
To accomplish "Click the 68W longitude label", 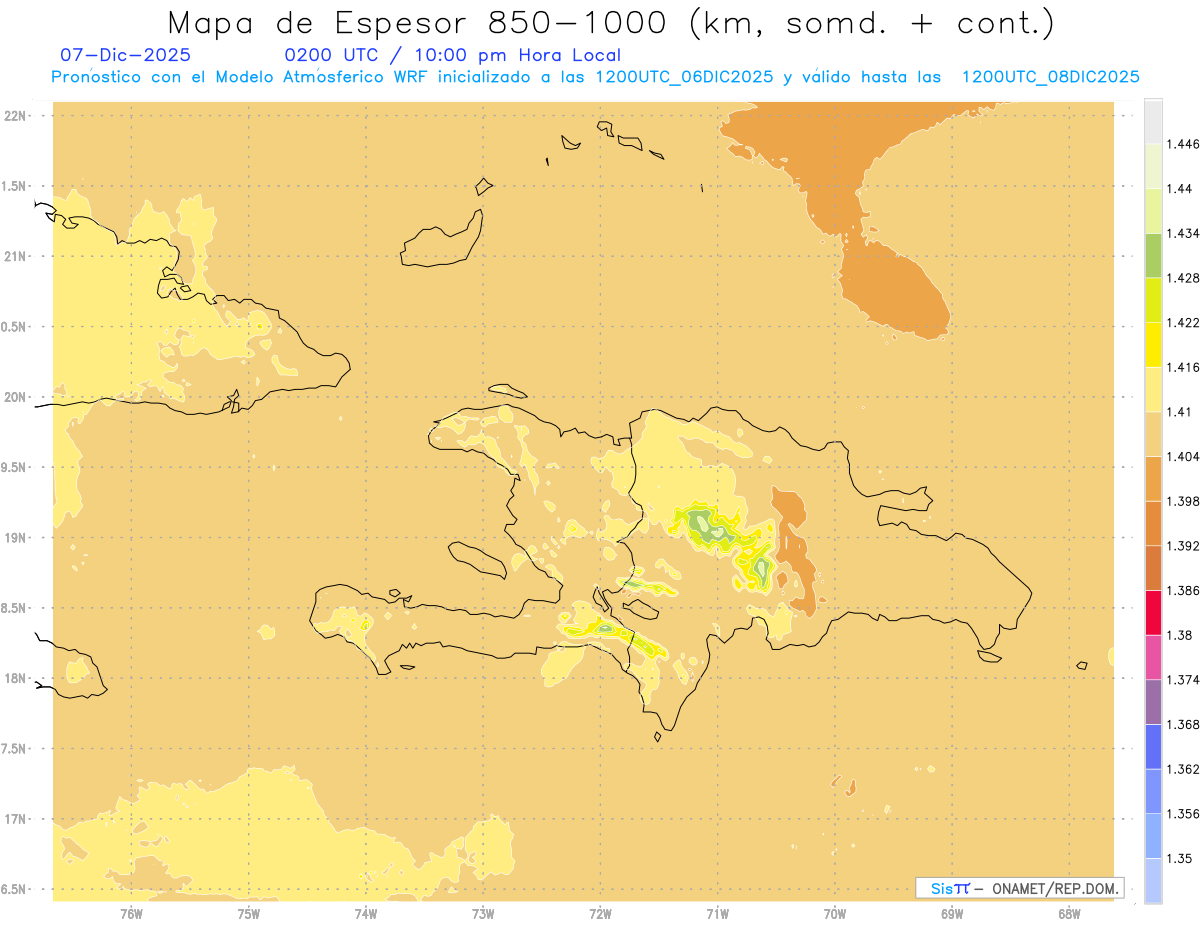I will 1069,913.
